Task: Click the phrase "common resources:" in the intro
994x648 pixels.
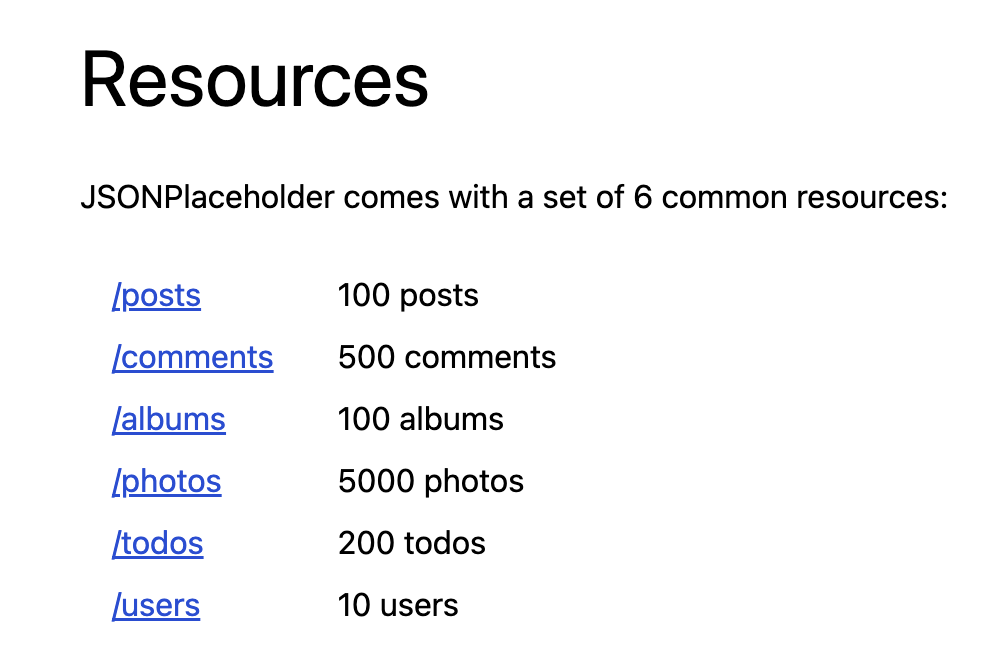Action: coord(805,197)
